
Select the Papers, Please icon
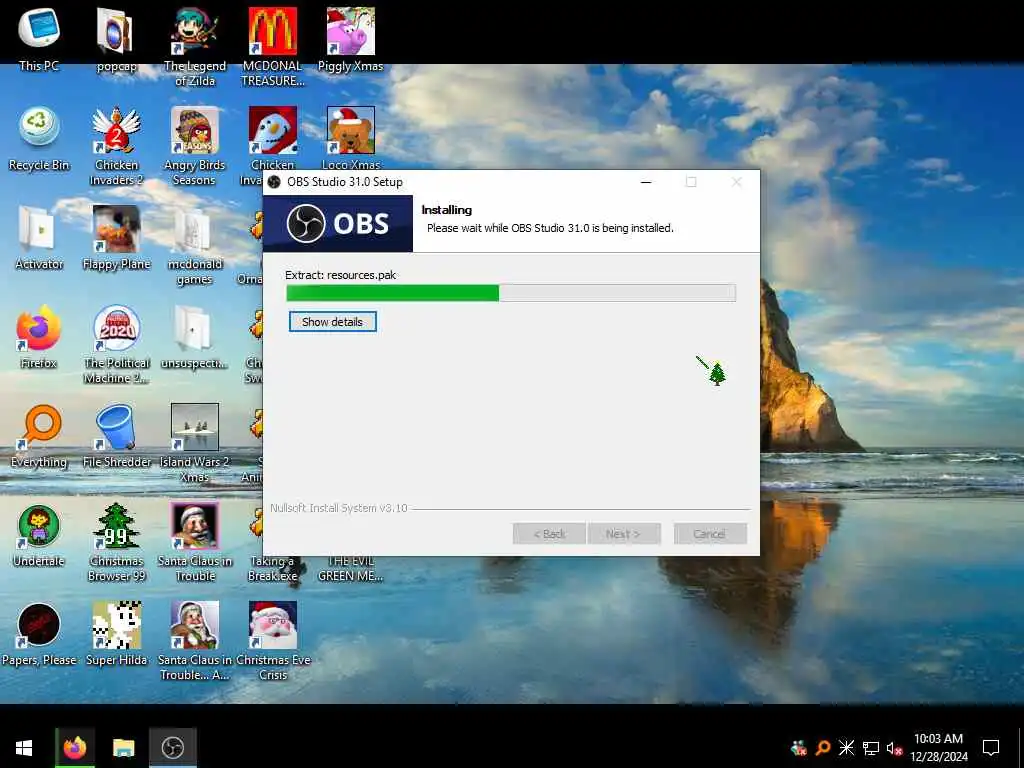pyautogui.click(x=39, y=635)
